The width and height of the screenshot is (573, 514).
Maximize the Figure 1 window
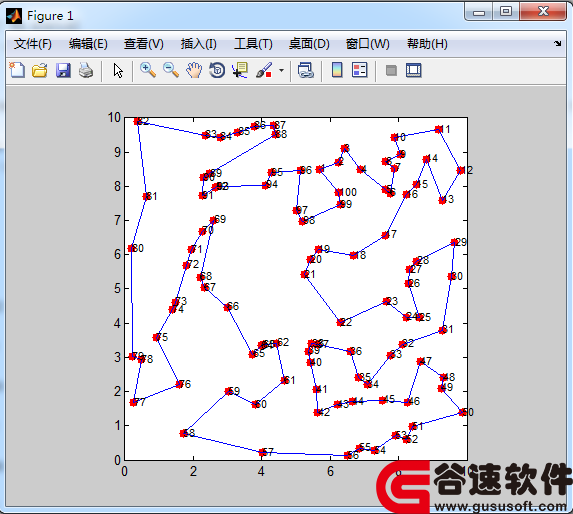click(506, 12)
